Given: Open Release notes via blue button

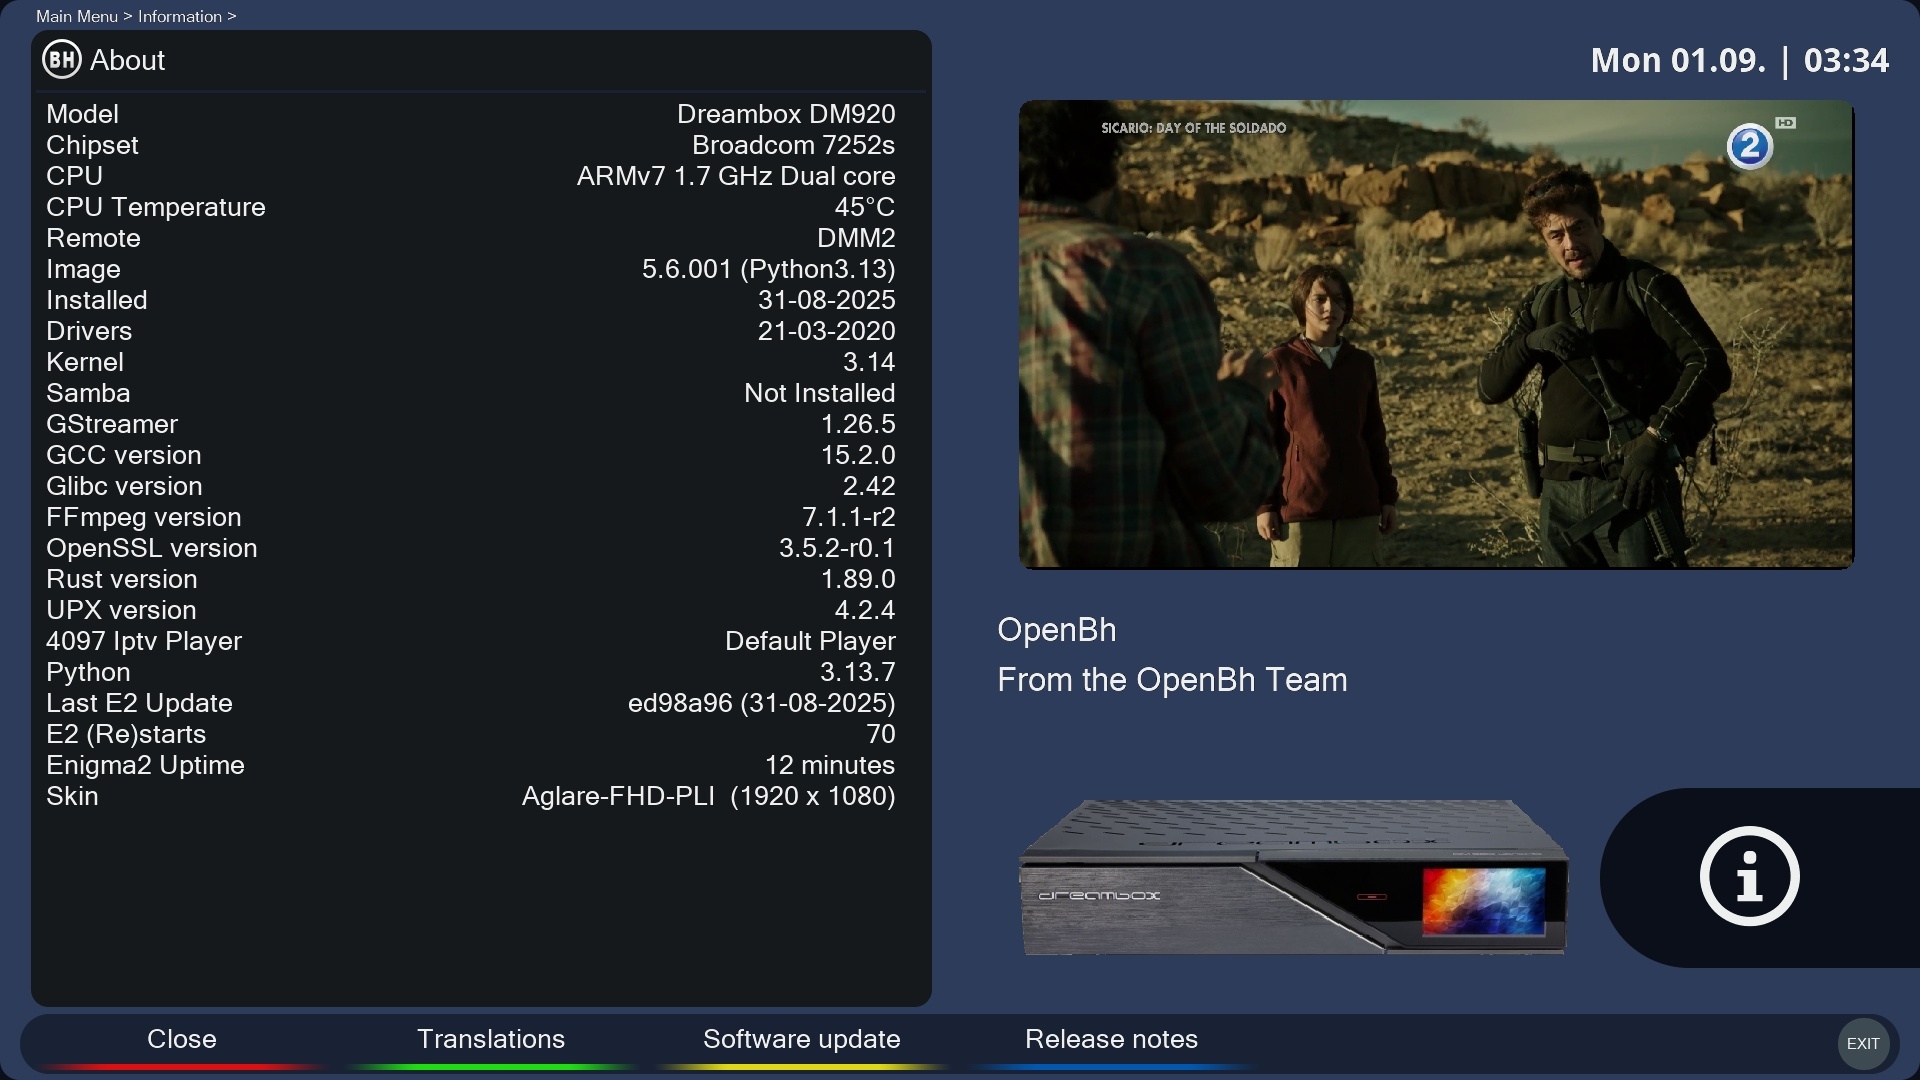Looking at the screenshot, I should point(1111,1039).
